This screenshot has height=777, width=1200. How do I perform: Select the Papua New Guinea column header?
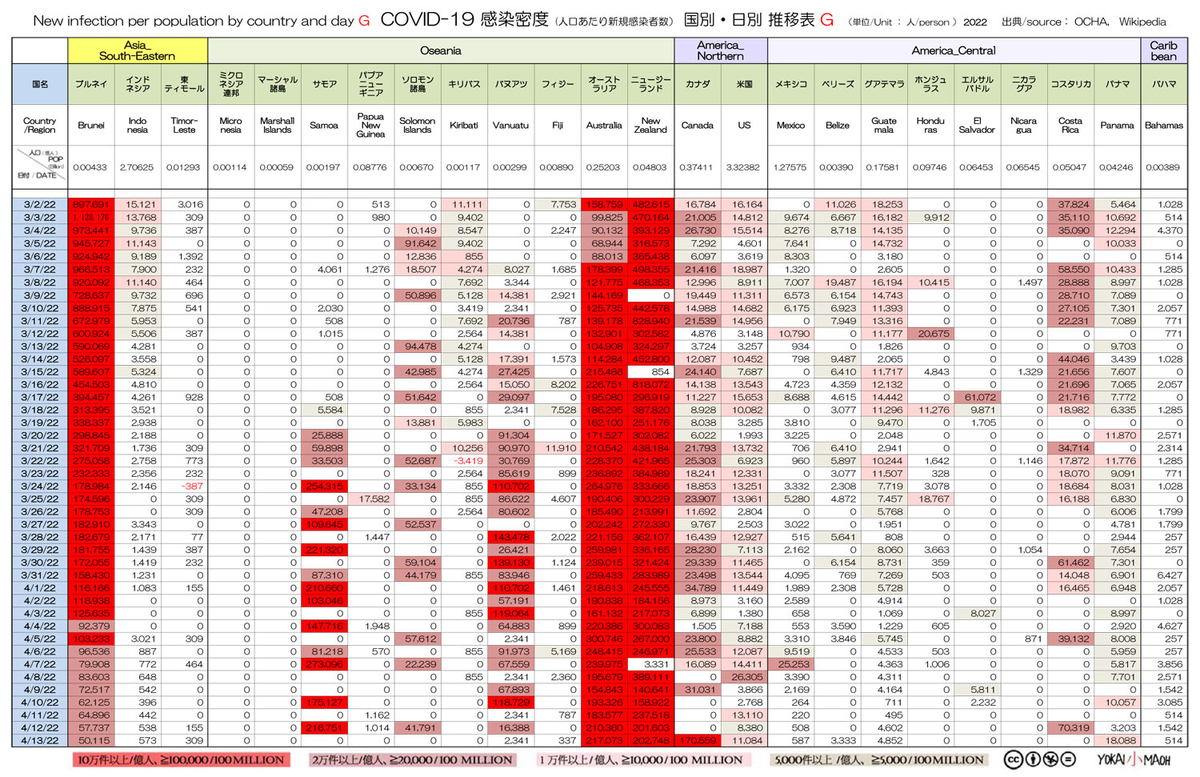[371, 127]
